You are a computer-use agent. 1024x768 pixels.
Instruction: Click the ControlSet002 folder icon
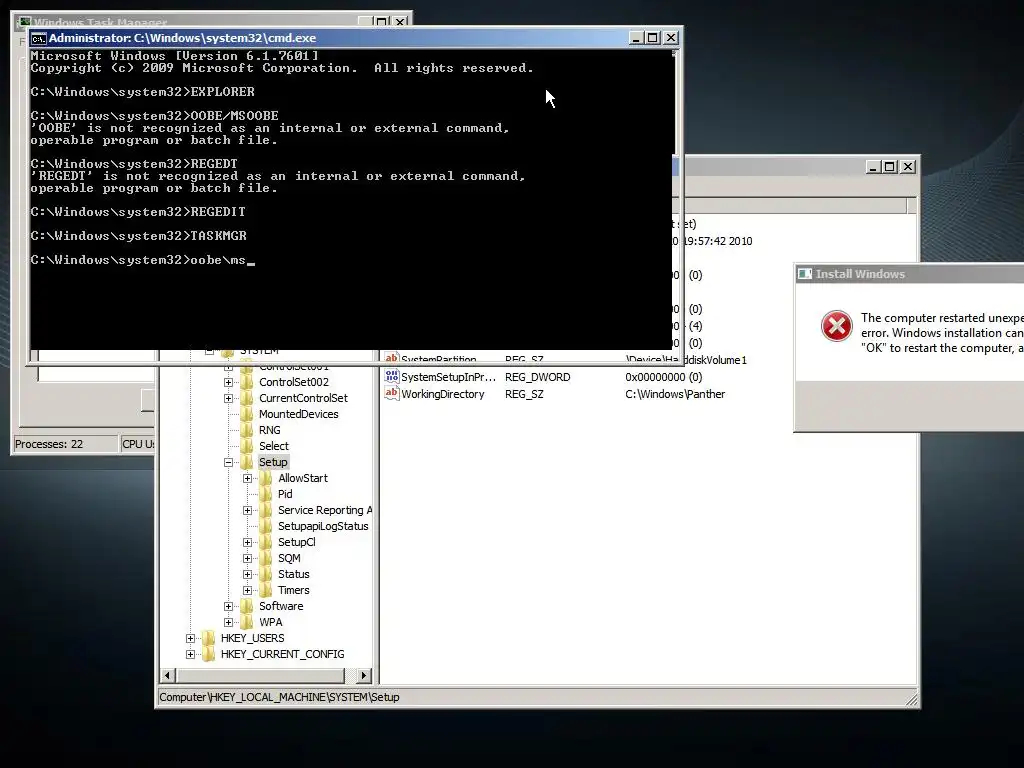pos(247,382)
